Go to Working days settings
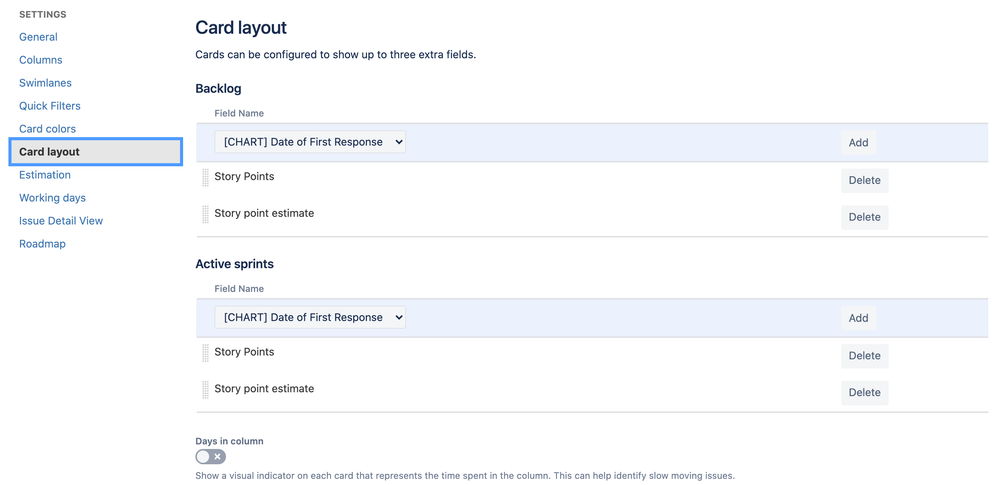The image size is (999, 485). [52, 198]
